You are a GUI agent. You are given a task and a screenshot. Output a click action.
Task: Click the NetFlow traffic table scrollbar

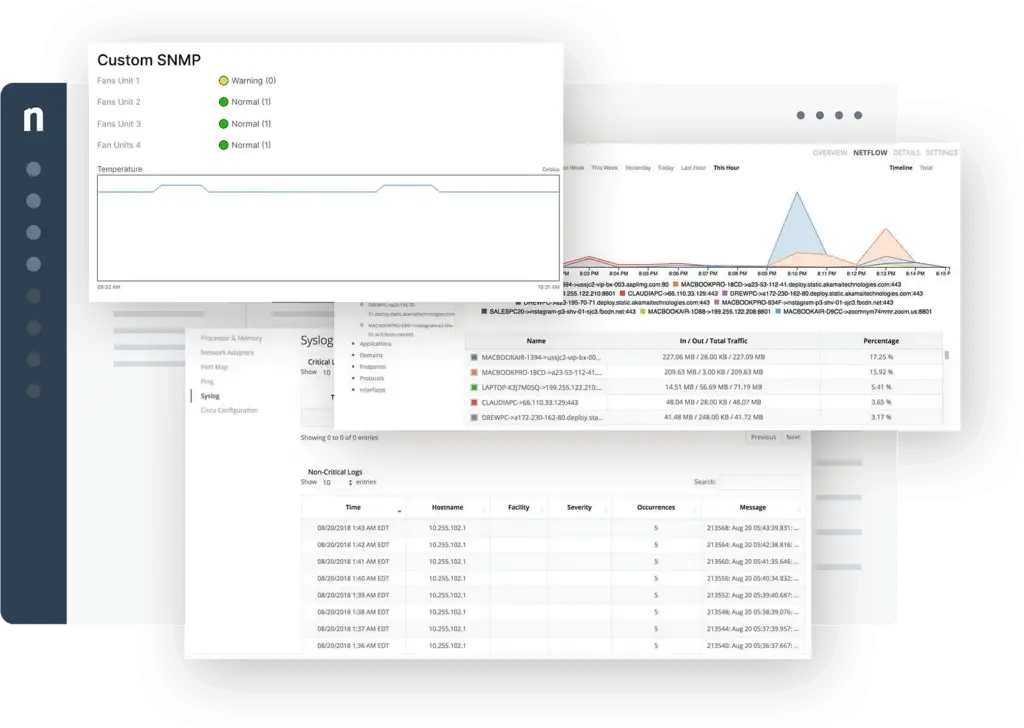pos(946,356)
